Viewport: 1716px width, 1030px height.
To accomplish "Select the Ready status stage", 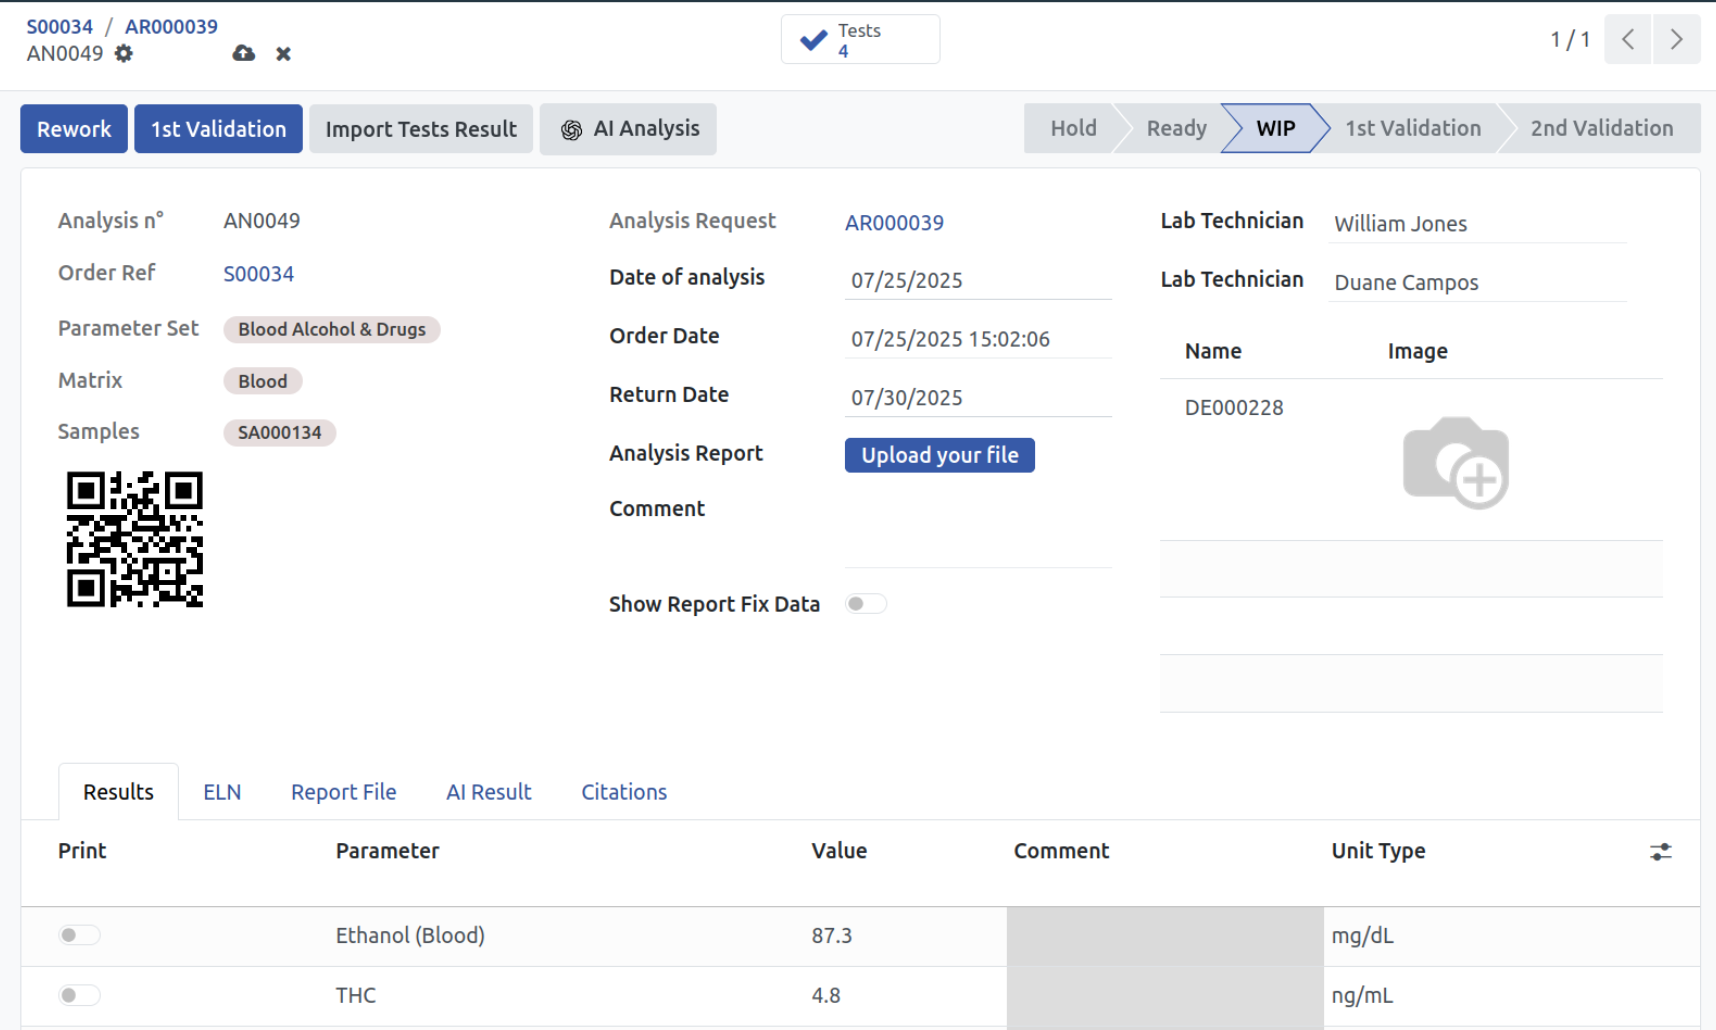I will 1176,128.
